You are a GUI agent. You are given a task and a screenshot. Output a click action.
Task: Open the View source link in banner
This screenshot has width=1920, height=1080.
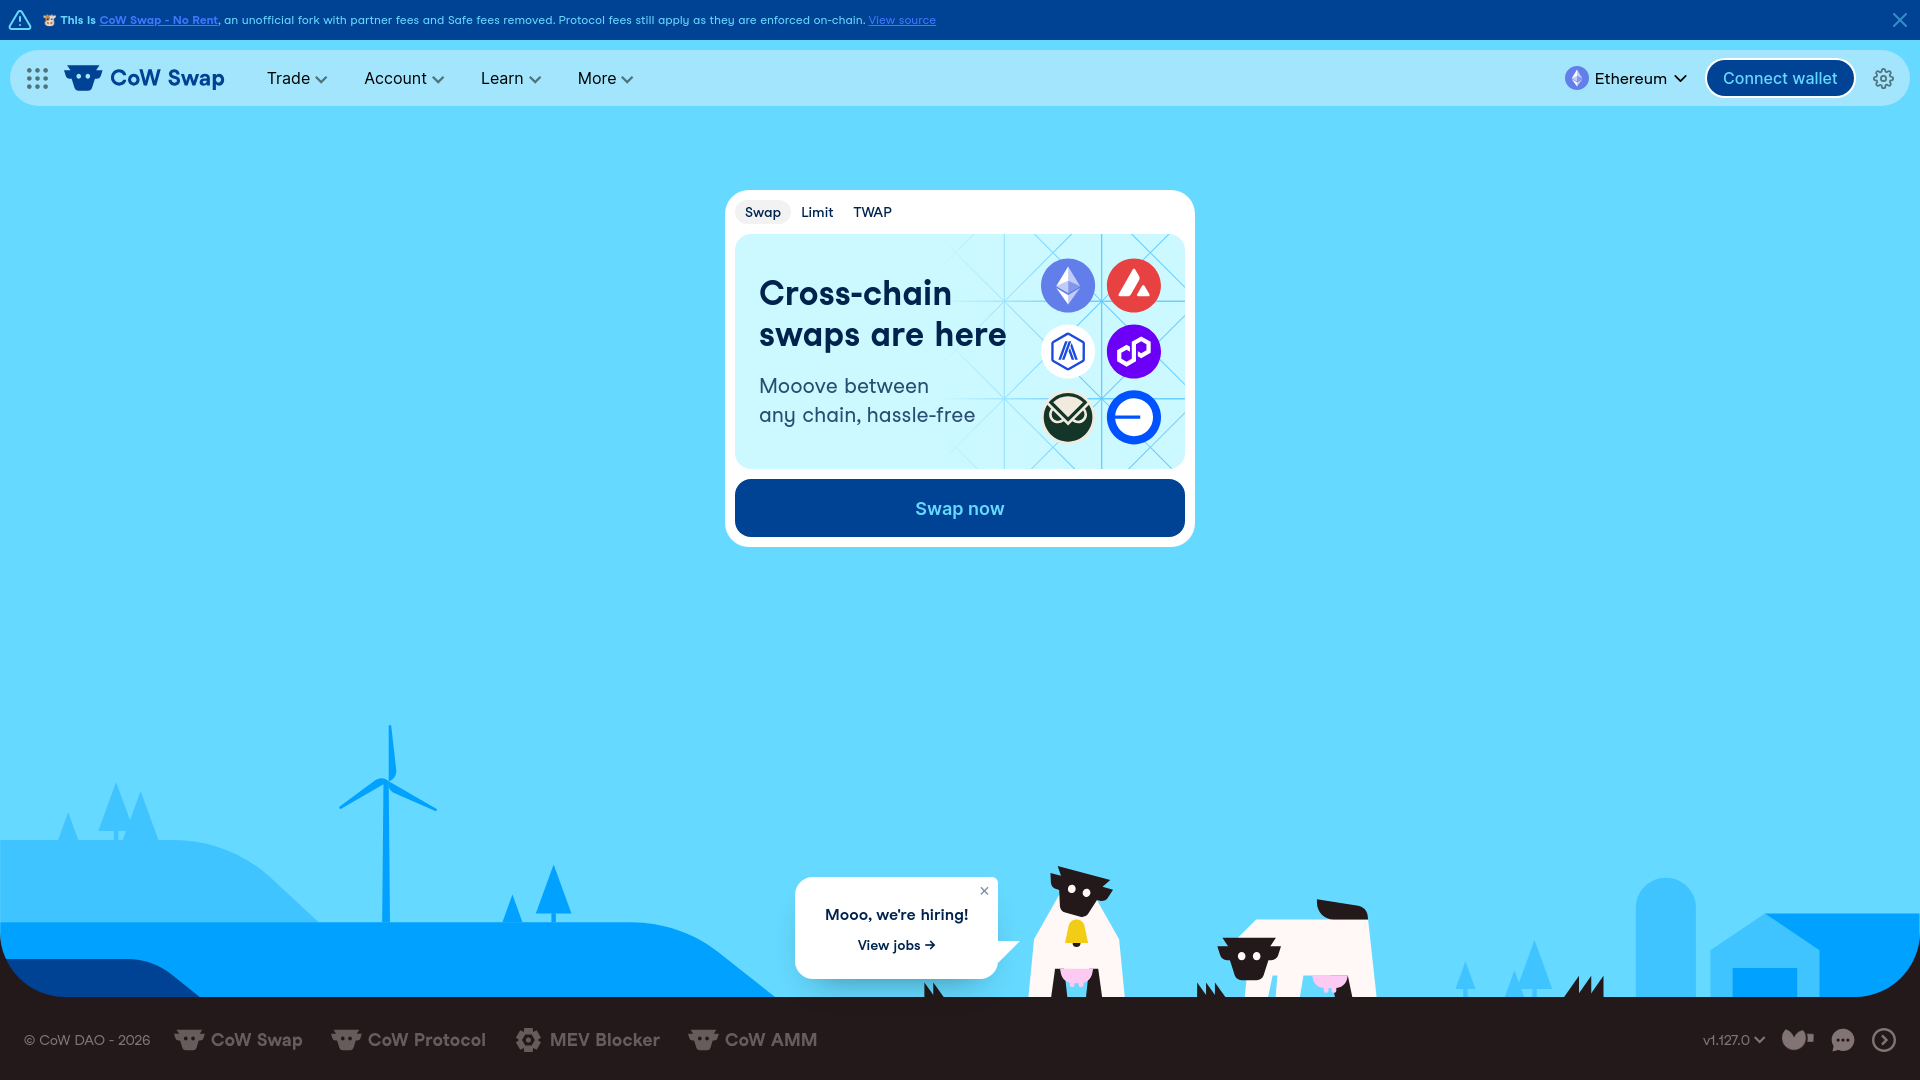pyautogui.click(x=902, y=20)
